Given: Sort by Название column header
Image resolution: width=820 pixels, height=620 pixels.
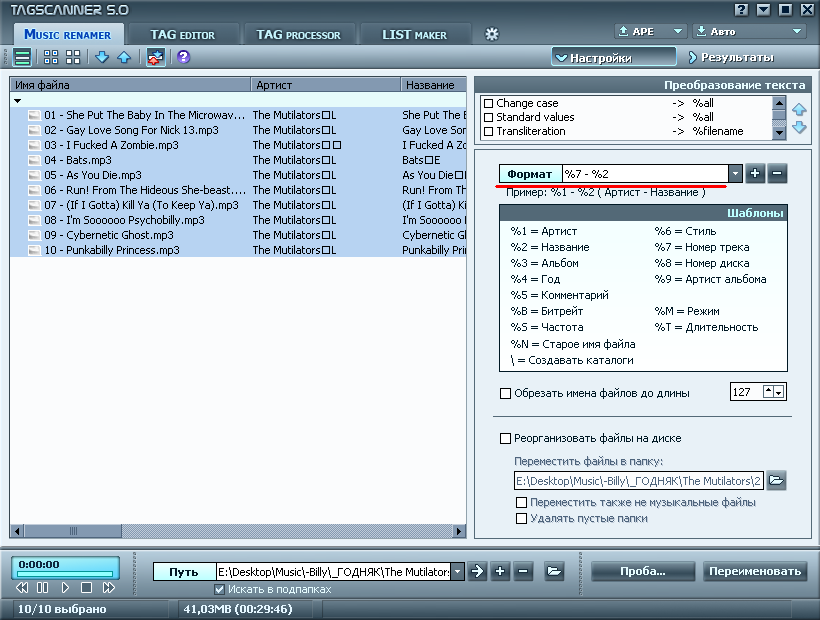Looking at the screenshot, I should (434, 85).
